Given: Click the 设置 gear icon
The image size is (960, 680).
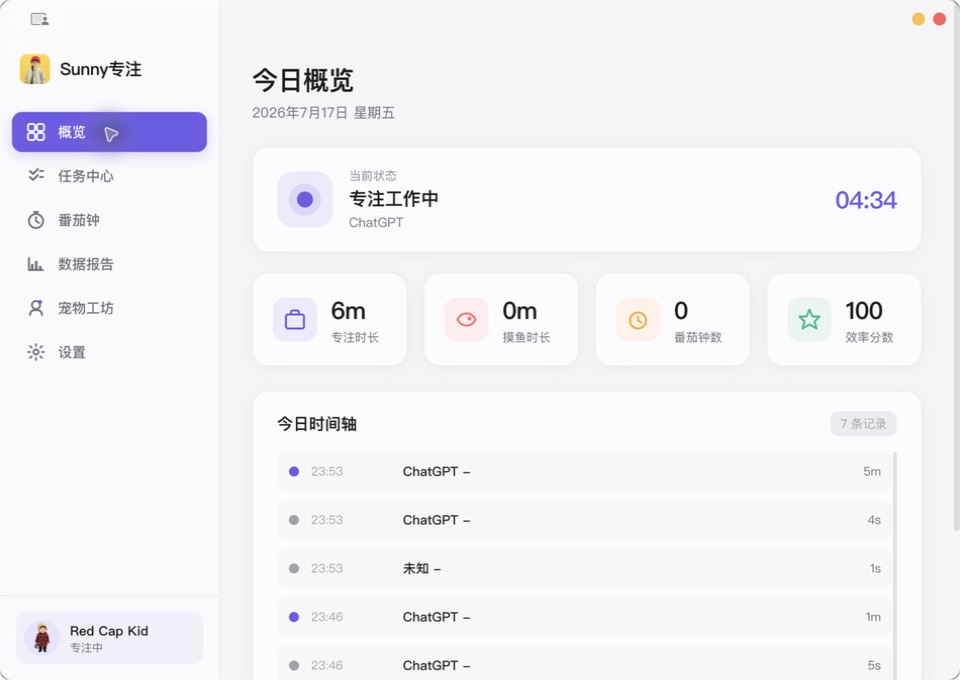Looking at the screenshot, I should [36, 352].
